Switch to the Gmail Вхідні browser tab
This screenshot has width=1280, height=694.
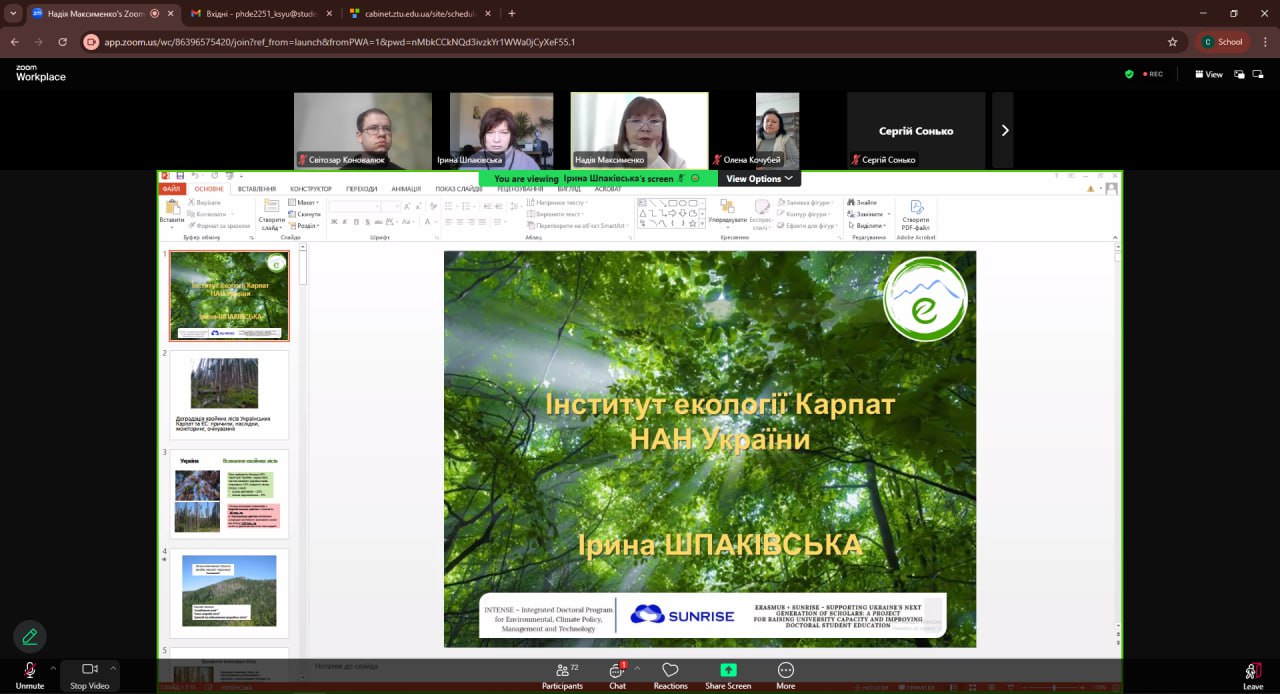pyautogui.click(x=258, y=14)
